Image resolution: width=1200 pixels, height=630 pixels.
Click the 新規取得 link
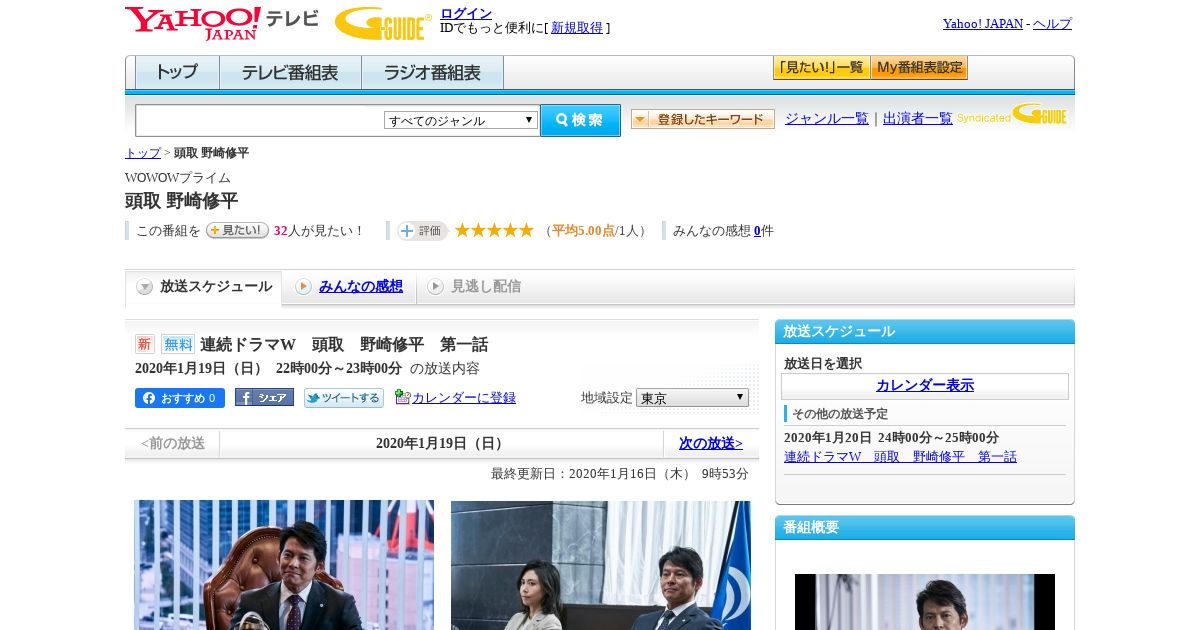pos(577,28)
